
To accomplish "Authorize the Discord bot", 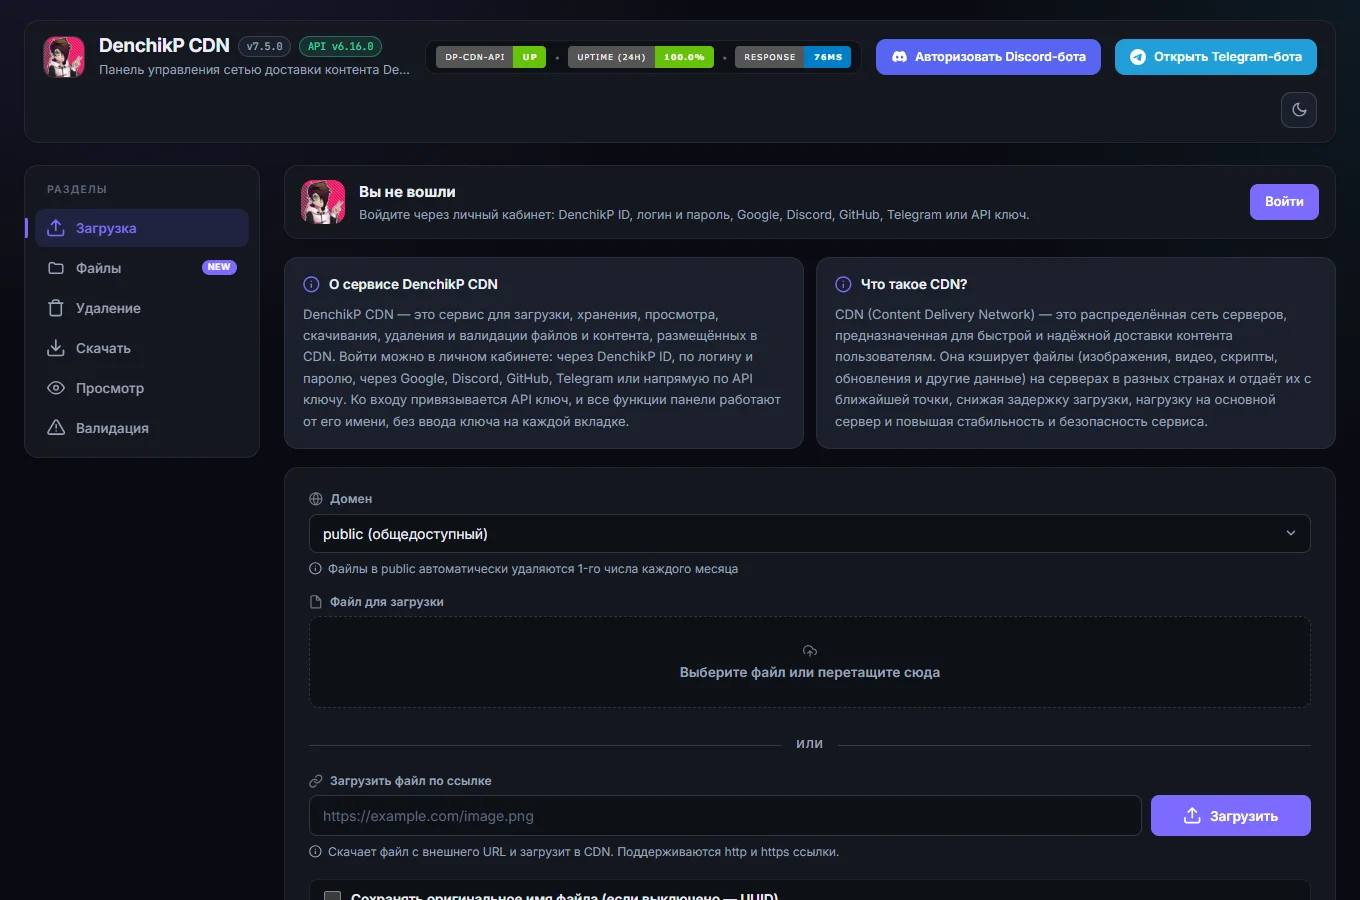I will pos(988,57).
